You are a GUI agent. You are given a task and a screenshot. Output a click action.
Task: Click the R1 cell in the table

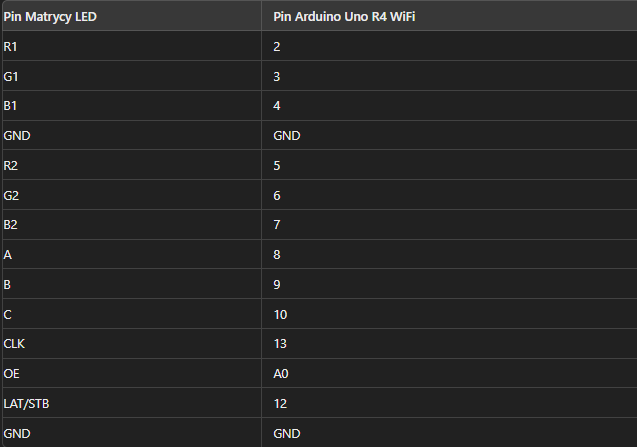coord(10,47)
